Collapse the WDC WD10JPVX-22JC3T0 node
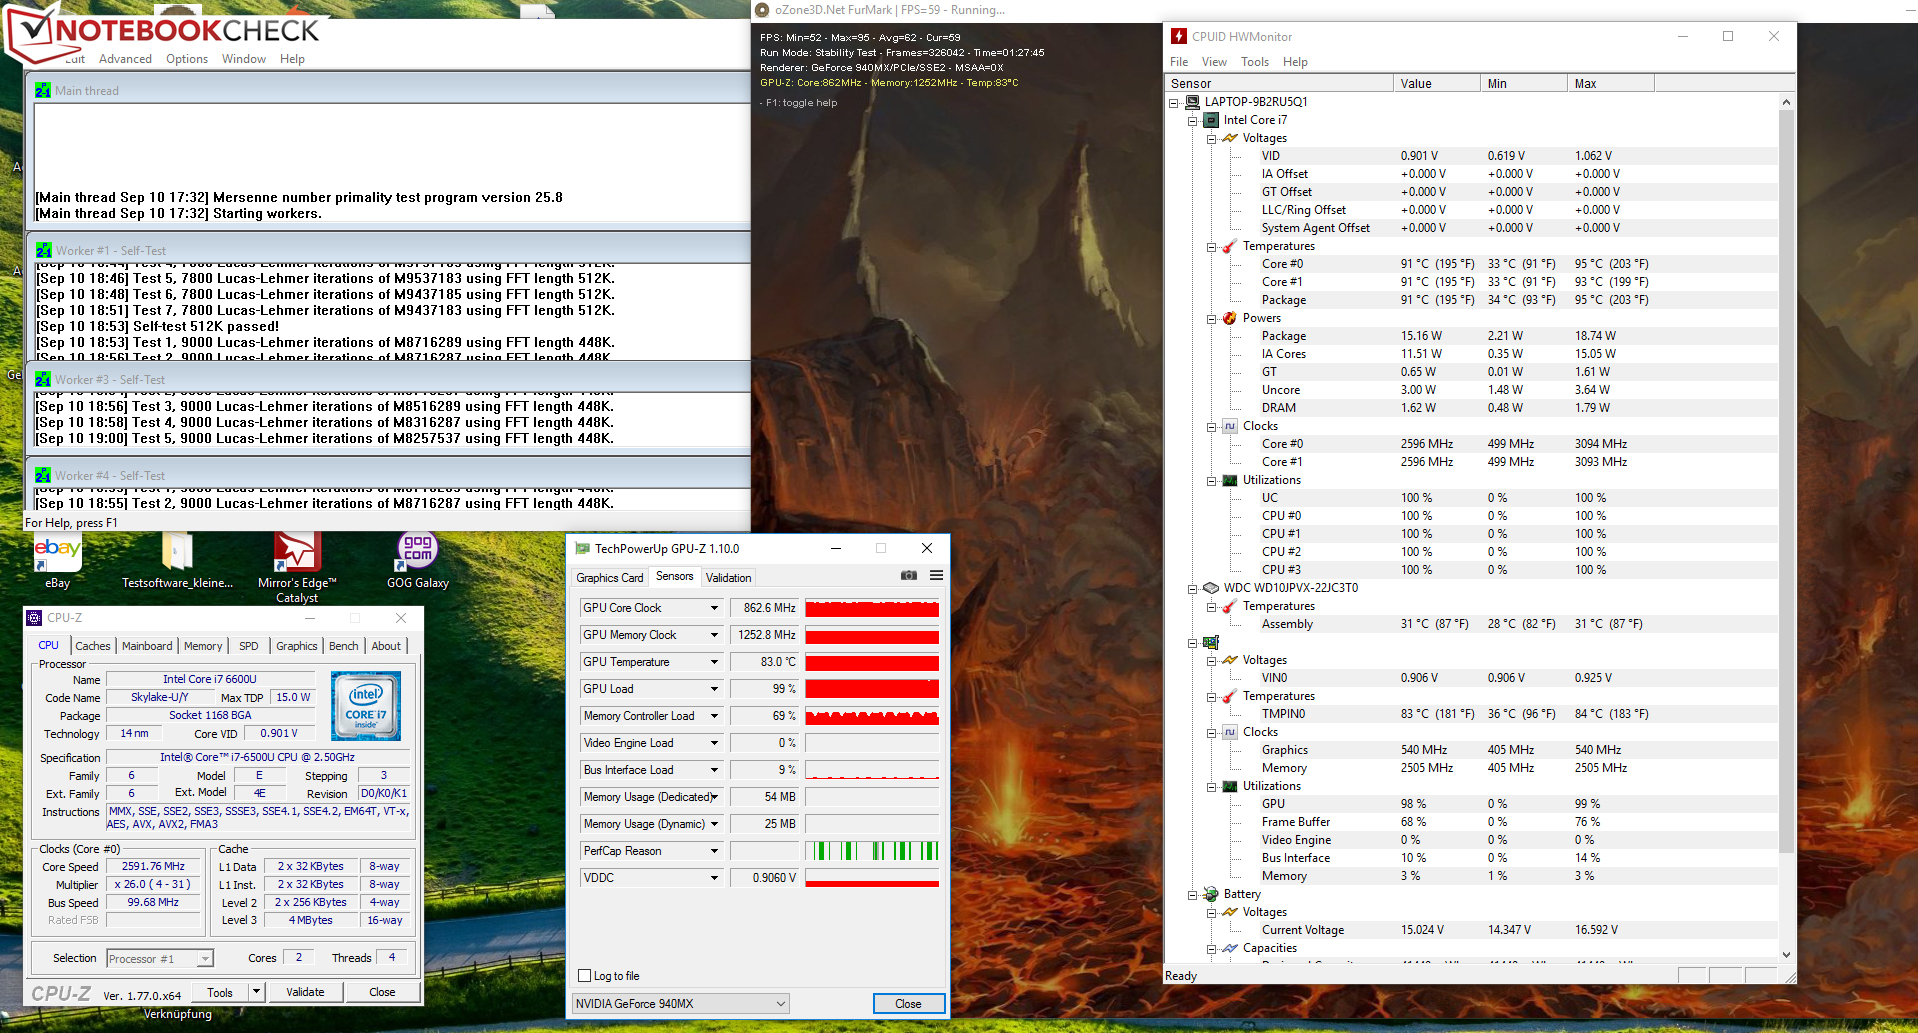The width and height of the screenshot is (1918, 1033). pyautogui.click(x=1193, y=588)
